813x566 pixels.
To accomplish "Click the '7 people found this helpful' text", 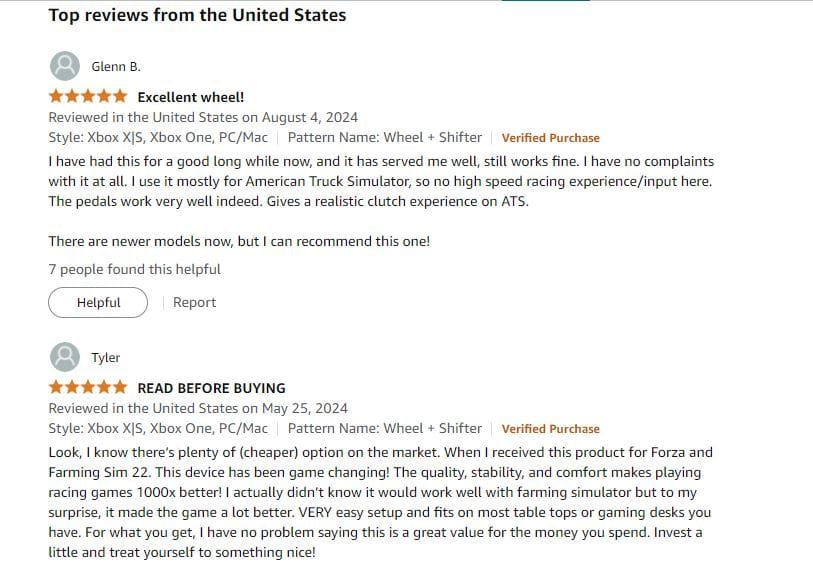I will [134, 270].
